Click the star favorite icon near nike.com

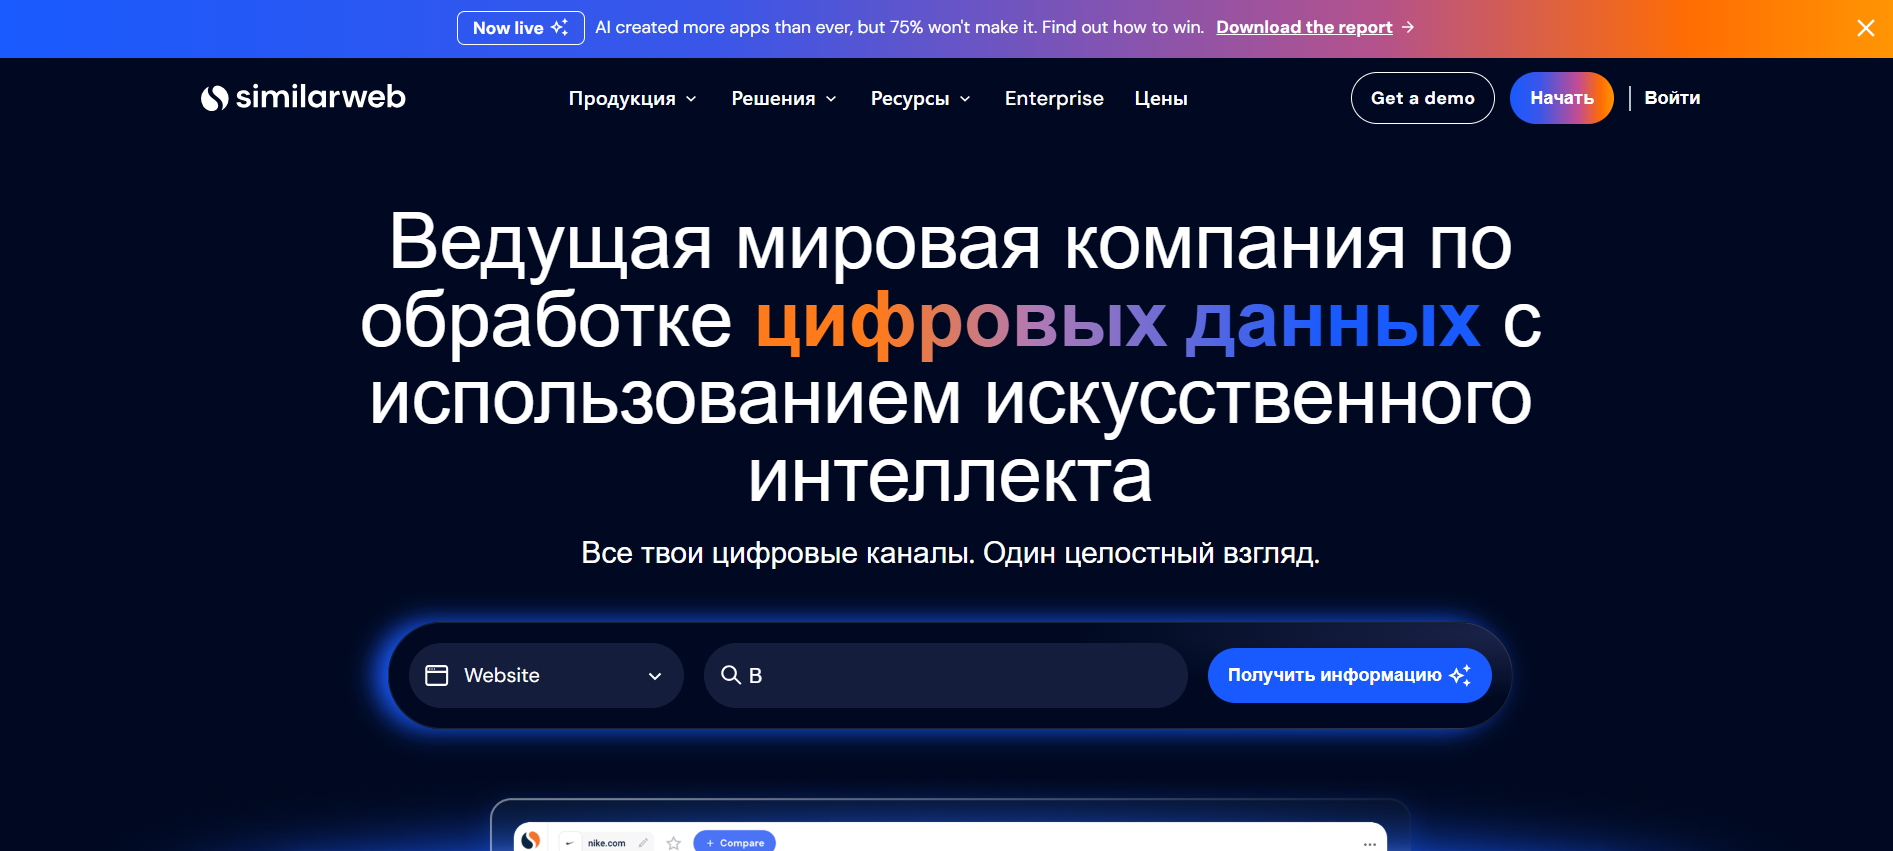click(674, 843)
